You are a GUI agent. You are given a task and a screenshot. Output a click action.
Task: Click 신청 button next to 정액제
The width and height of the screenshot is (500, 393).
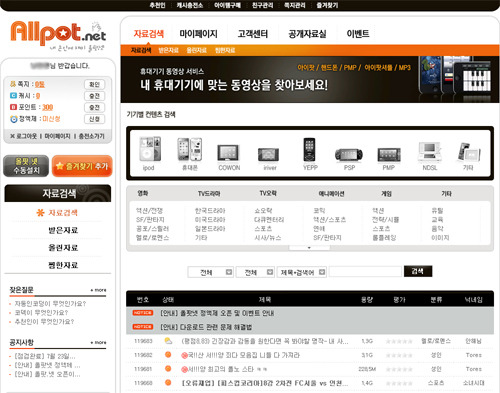point(94,119)
